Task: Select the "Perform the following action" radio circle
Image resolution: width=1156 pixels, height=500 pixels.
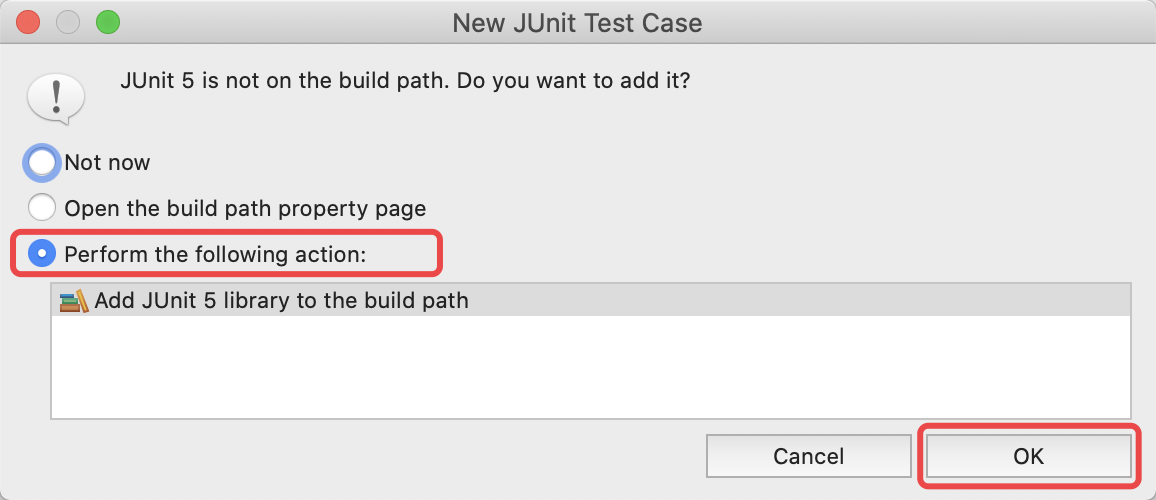Action: point(42,254)
